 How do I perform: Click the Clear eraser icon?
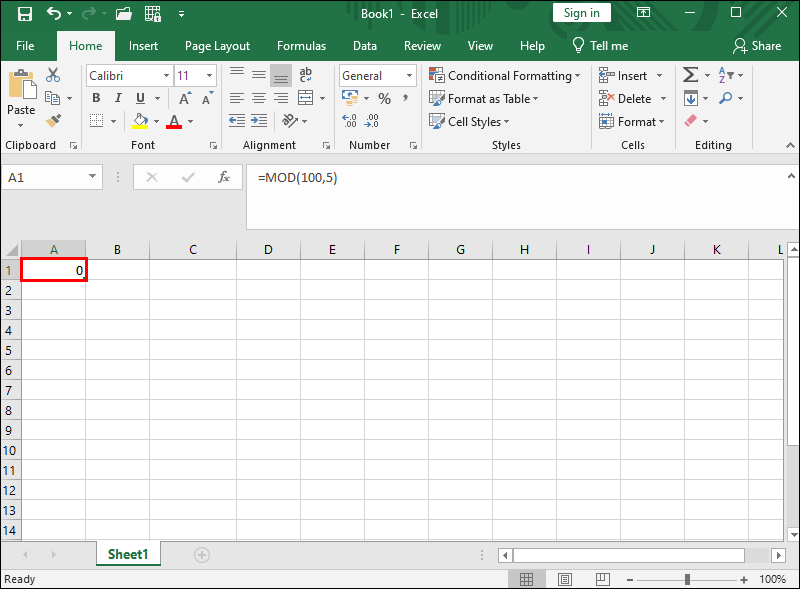(x=690, y=121)
